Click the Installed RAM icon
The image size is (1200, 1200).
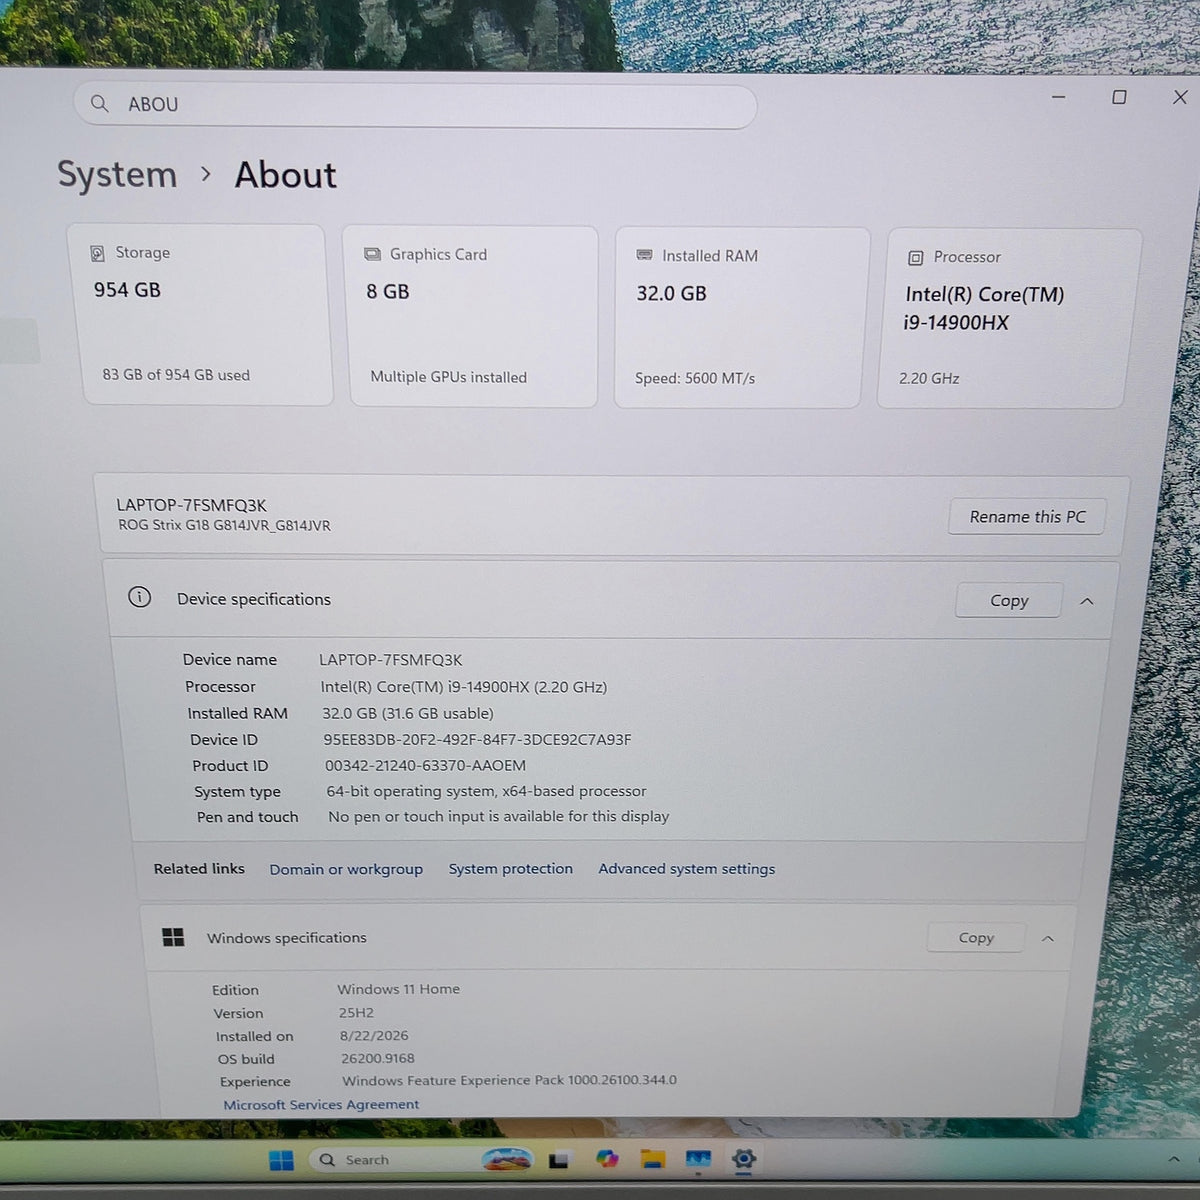coord(645,255)
